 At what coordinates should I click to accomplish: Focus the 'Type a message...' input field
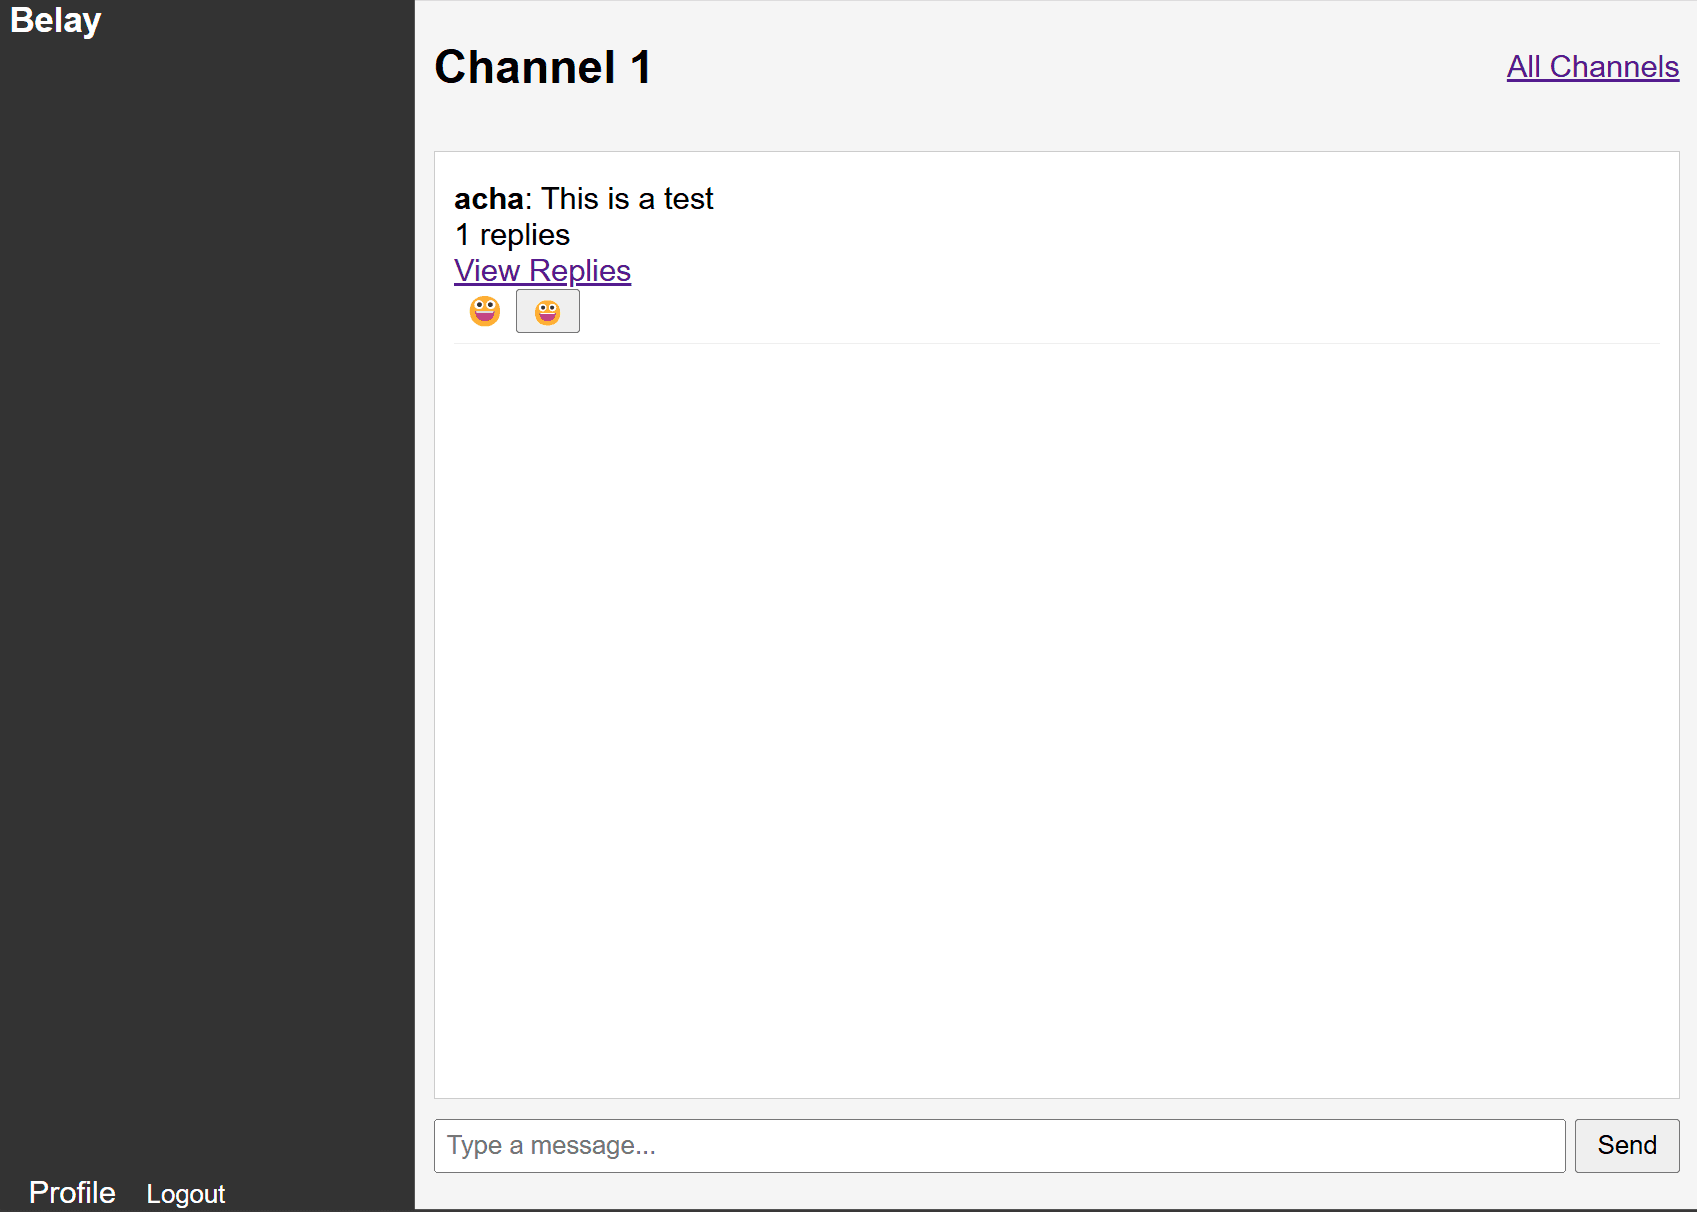(x=998, y=1145)
